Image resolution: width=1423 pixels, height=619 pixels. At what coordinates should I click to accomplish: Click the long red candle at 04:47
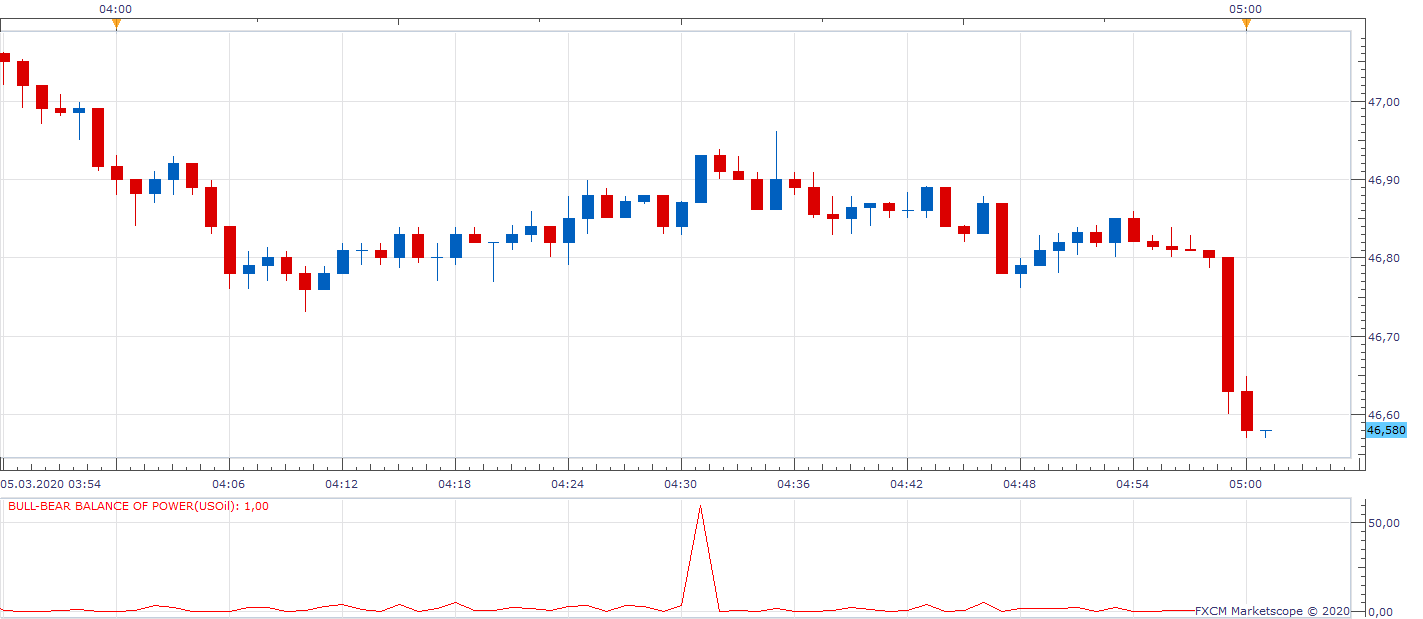click(x=1002, y=238)
